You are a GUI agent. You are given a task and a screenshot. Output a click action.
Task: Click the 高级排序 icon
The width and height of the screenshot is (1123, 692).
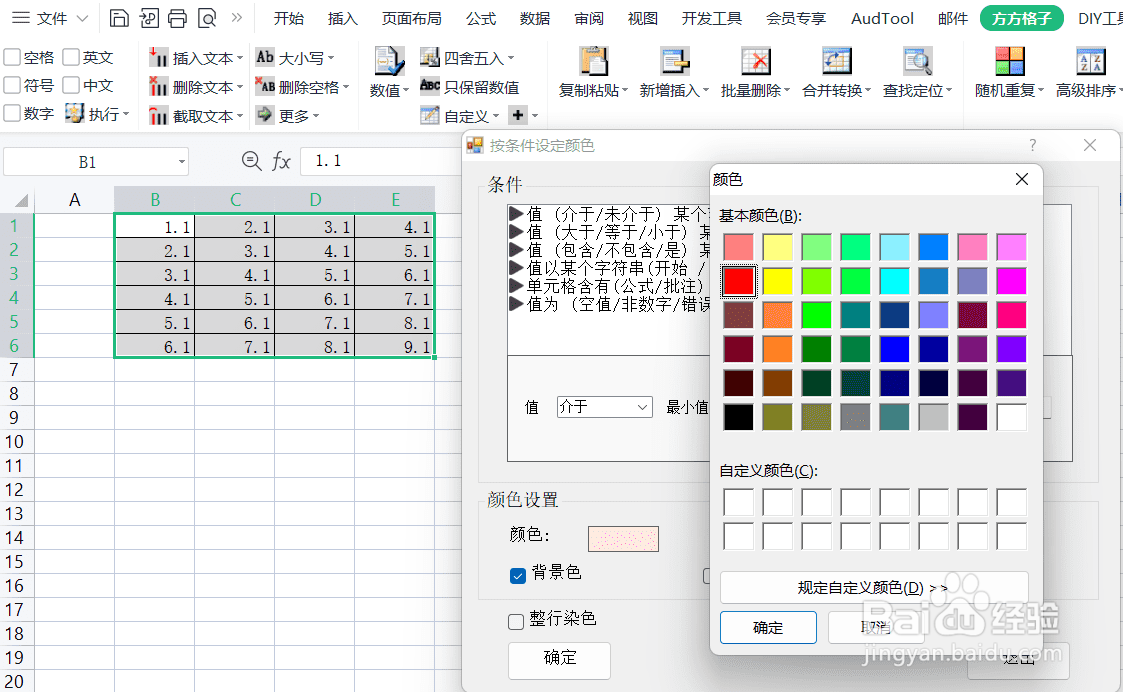1091,61
